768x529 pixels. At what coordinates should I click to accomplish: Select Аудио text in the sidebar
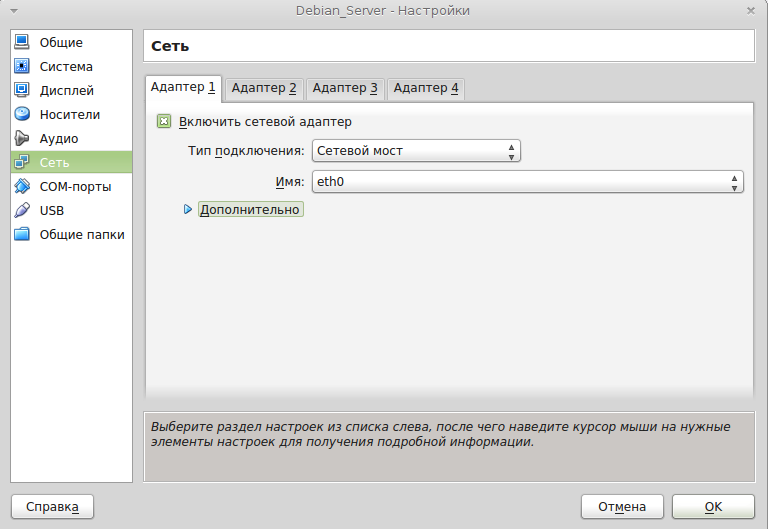(x=59, y=139)
